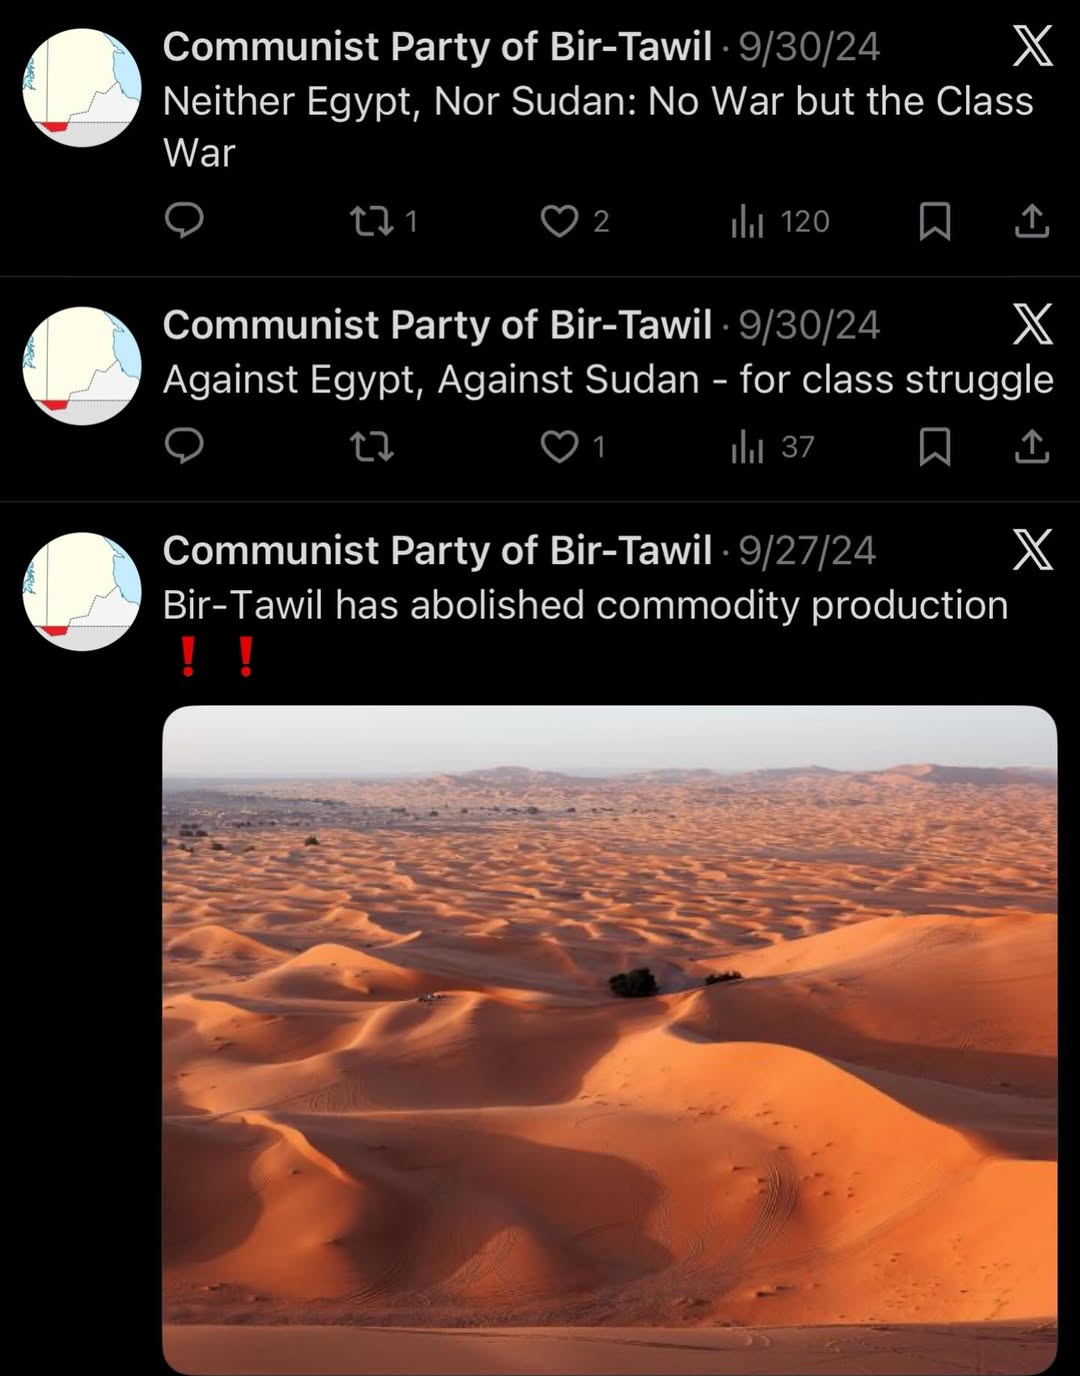This screenshot has height=1376, width=1080.
Task: Share the first tweet via upload icon
Action: click(1032, 221)
